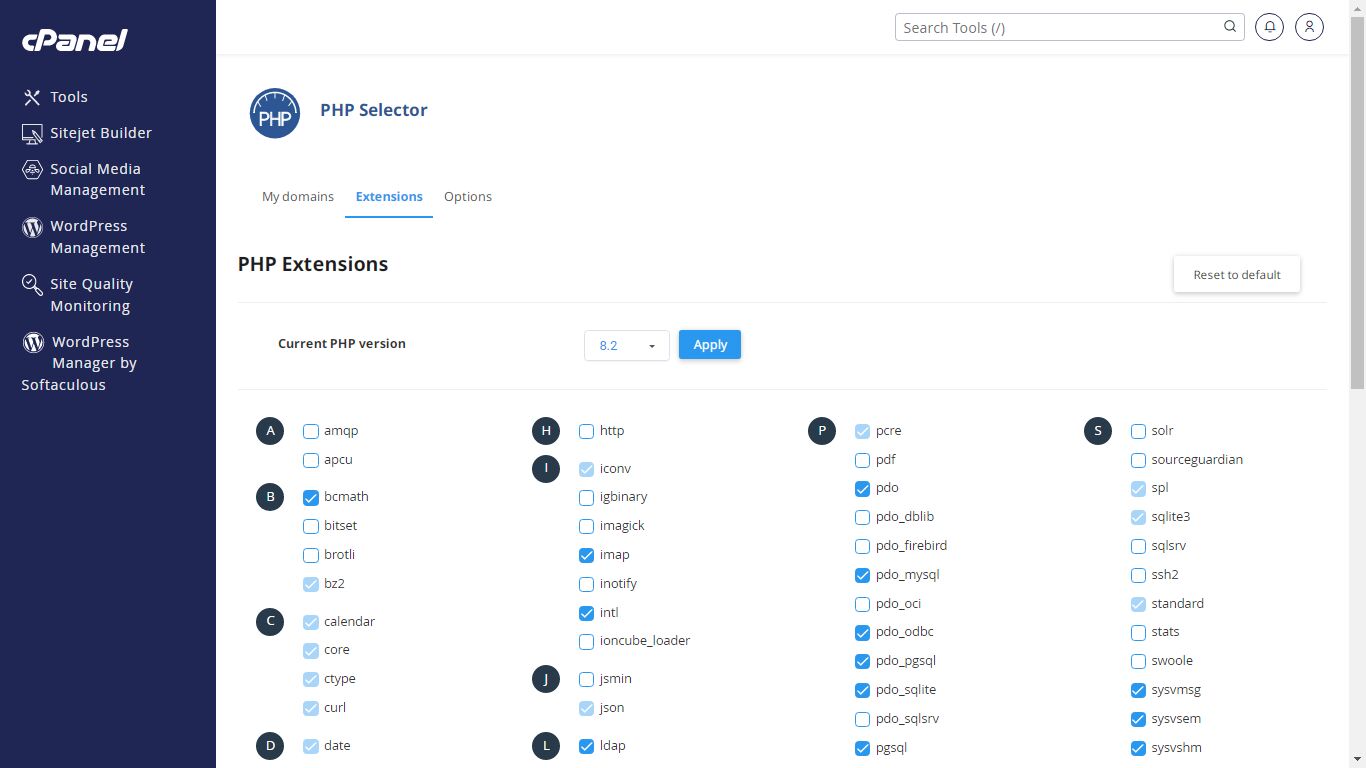The height and width of the screenshot is (768, 1366).
Task: Click the Search Tools input field
Action: (1060, 27)
